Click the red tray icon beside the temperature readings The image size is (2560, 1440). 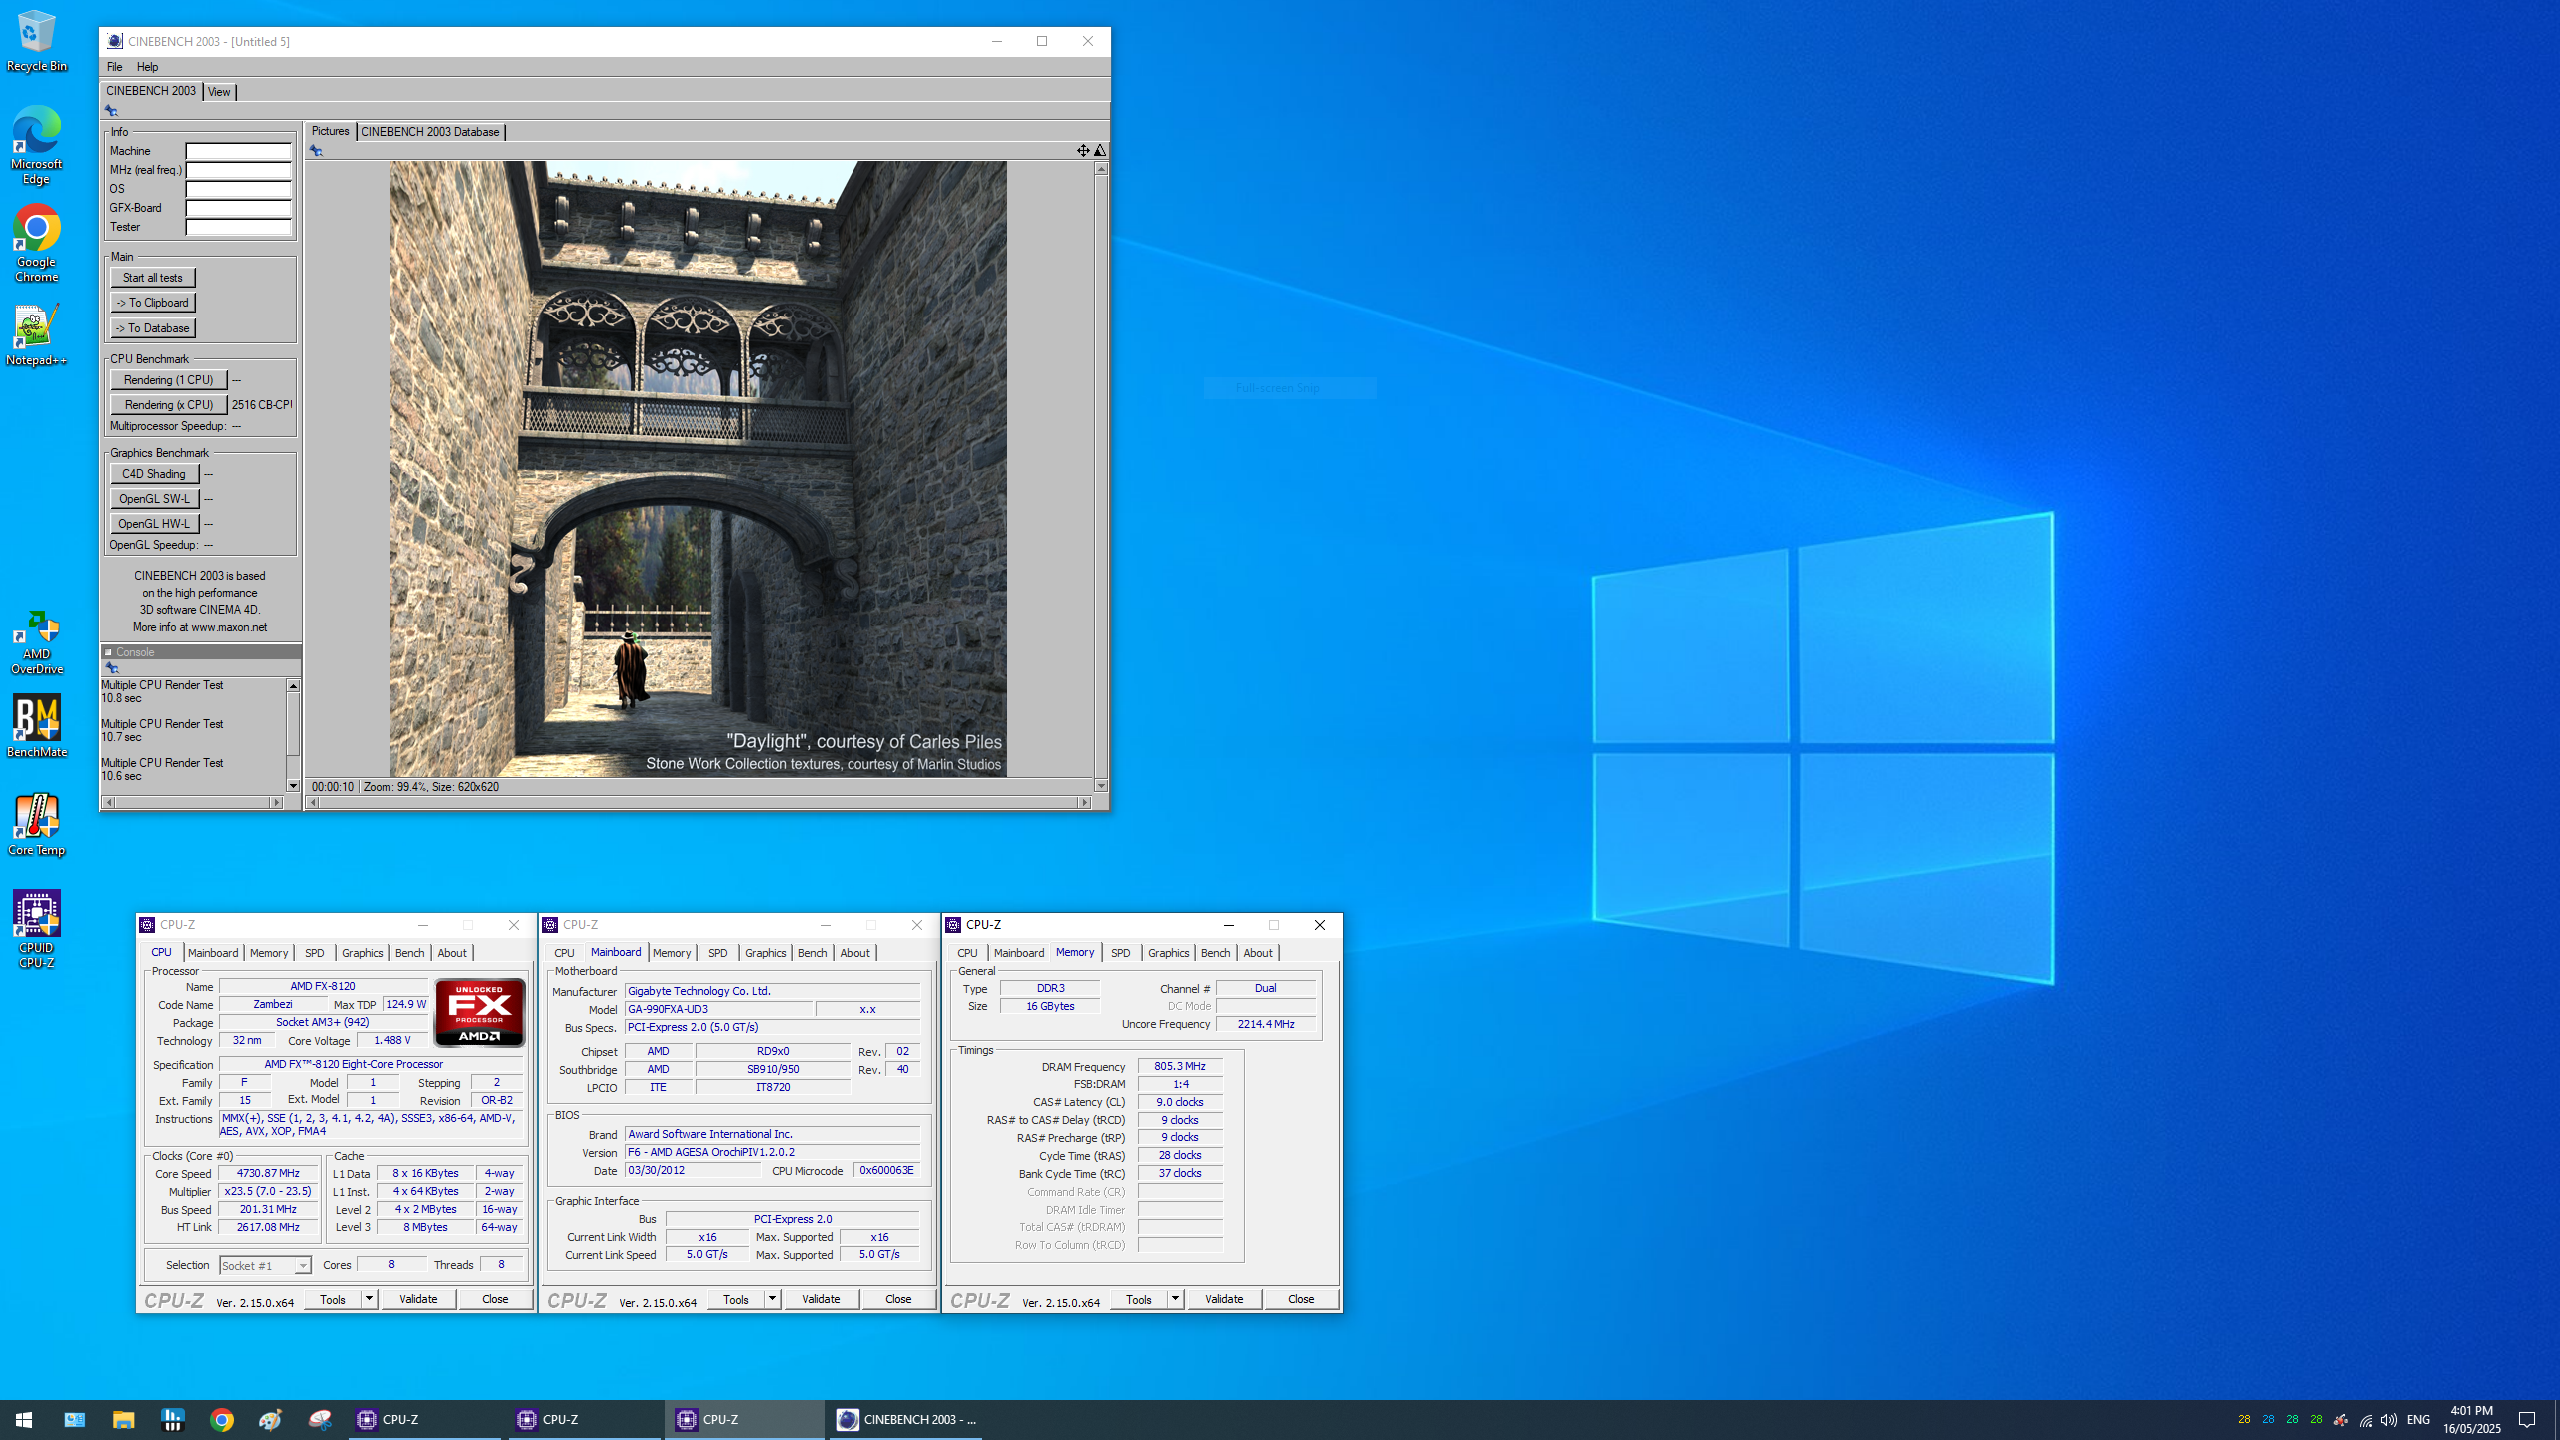tap(2341, 1420)
